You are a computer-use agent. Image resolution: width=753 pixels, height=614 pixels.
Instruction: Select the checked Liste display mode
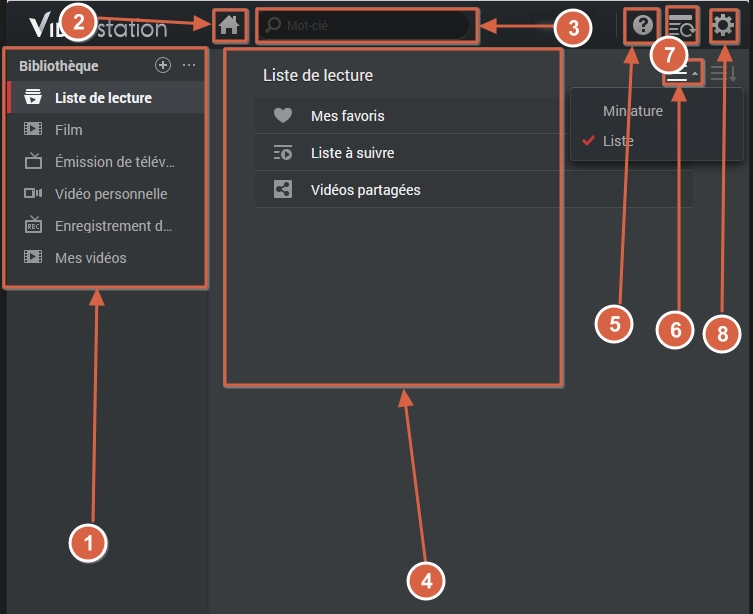[618, 141]
